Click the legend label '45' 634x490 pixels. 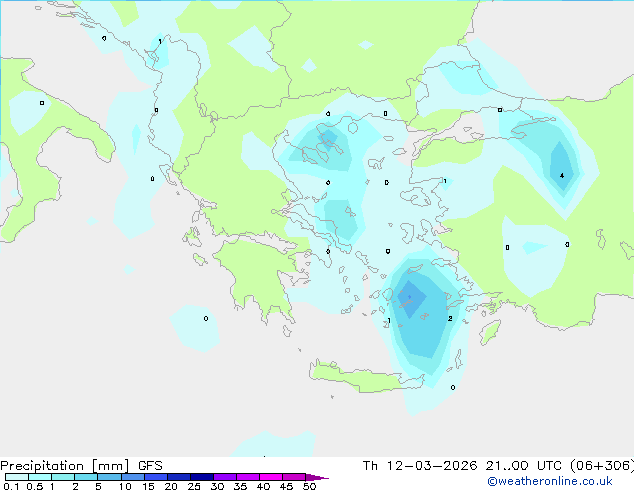[286, 486]
